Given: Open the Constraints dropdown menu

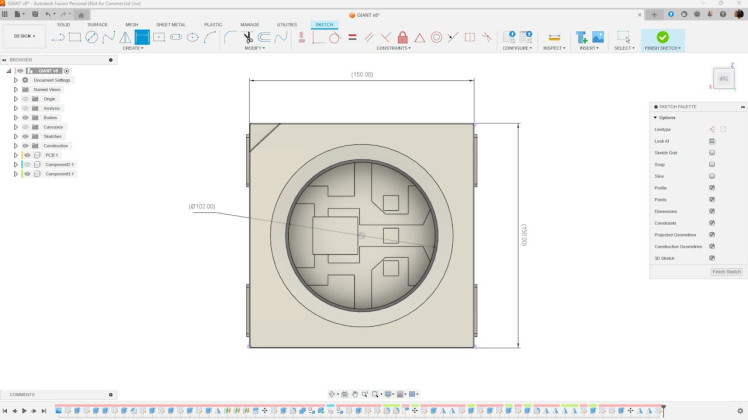Looking at the screenshot, I should [x=394, y=48].
